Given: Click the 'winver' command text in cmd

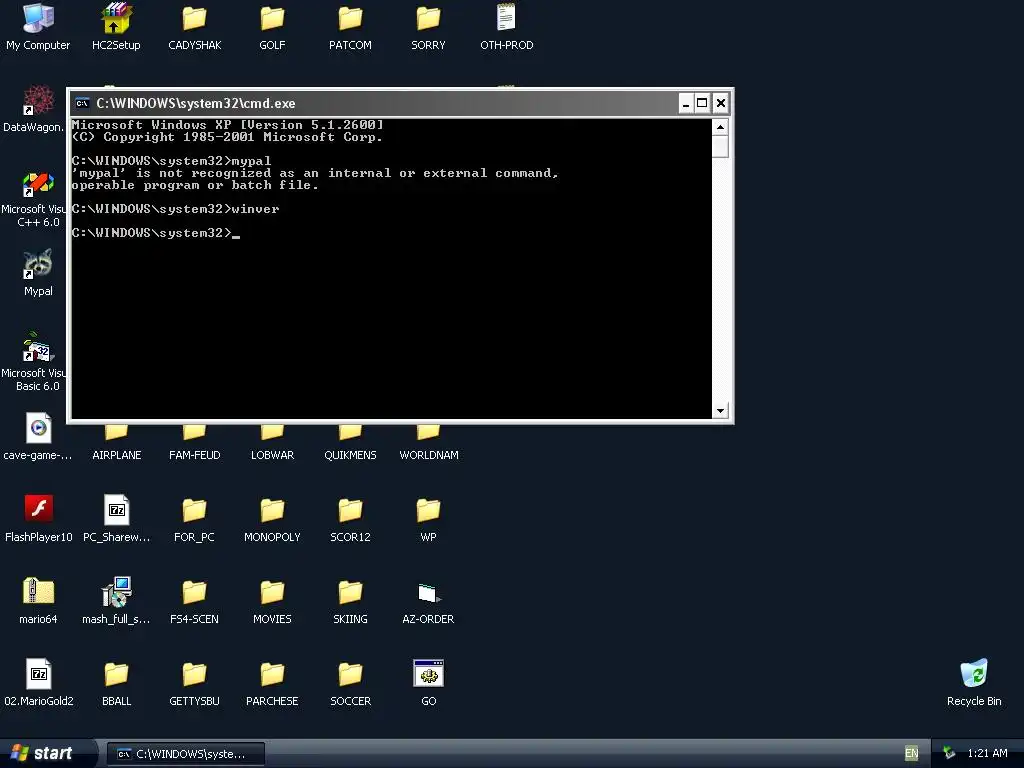Looking at the screenshot, I should tap(255, 209).
